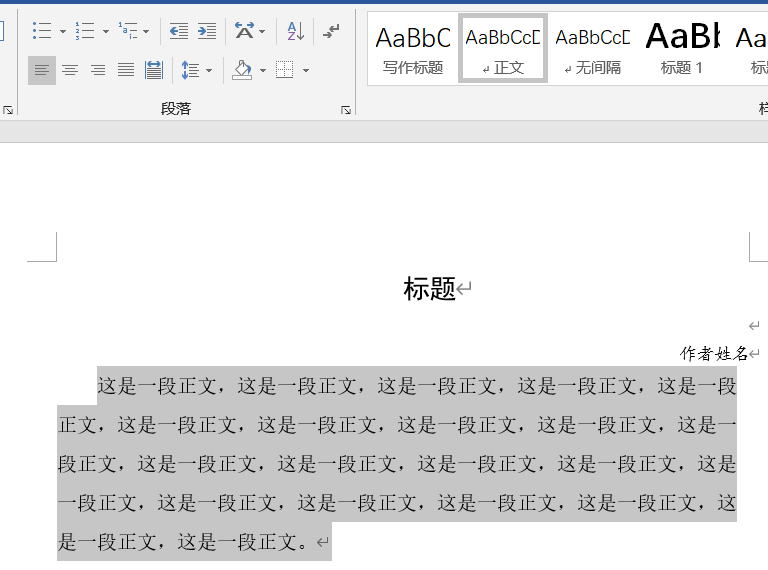Click the empty paragraph mark above 作者姓名
Screen dimensions: 768x570
pos(754,325)
